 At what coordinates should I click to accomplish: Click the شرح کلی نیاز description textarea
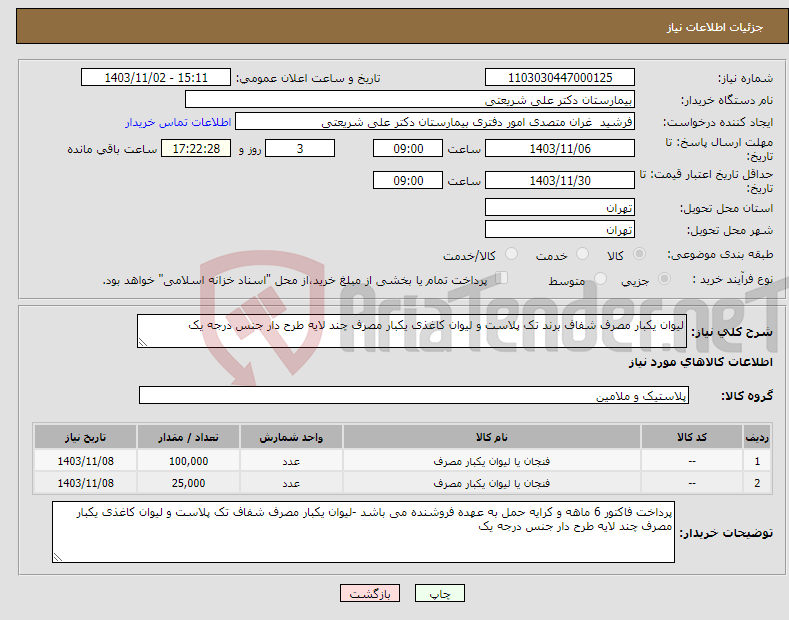412,331
